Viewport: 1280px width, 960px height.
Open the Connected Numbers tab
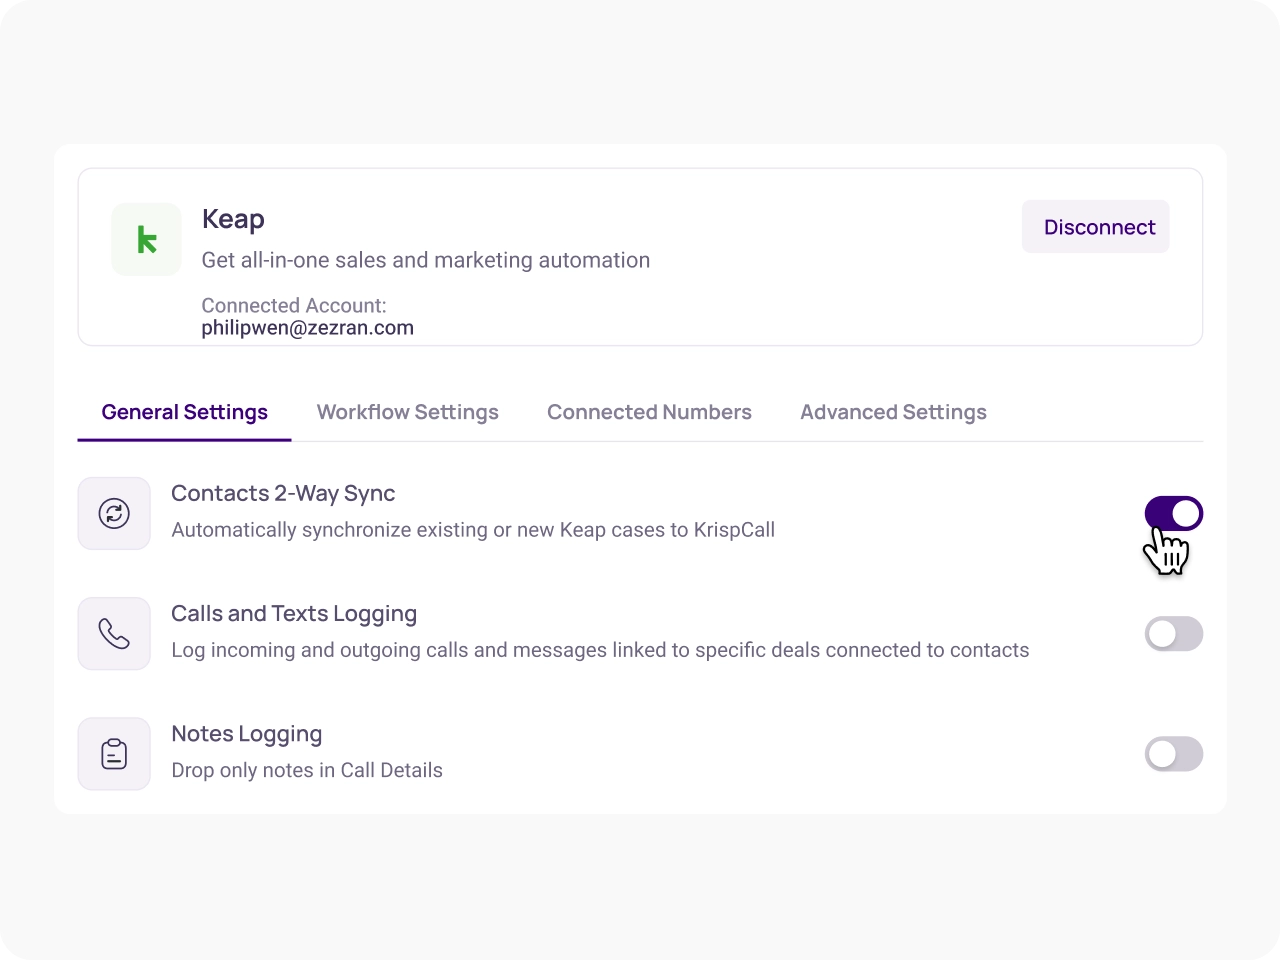649,412
